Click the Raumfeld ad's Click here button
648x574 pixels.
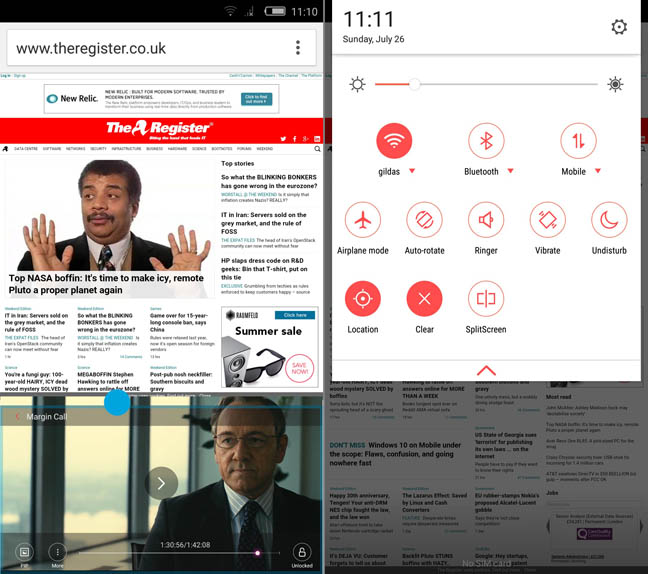coord(295,315)
